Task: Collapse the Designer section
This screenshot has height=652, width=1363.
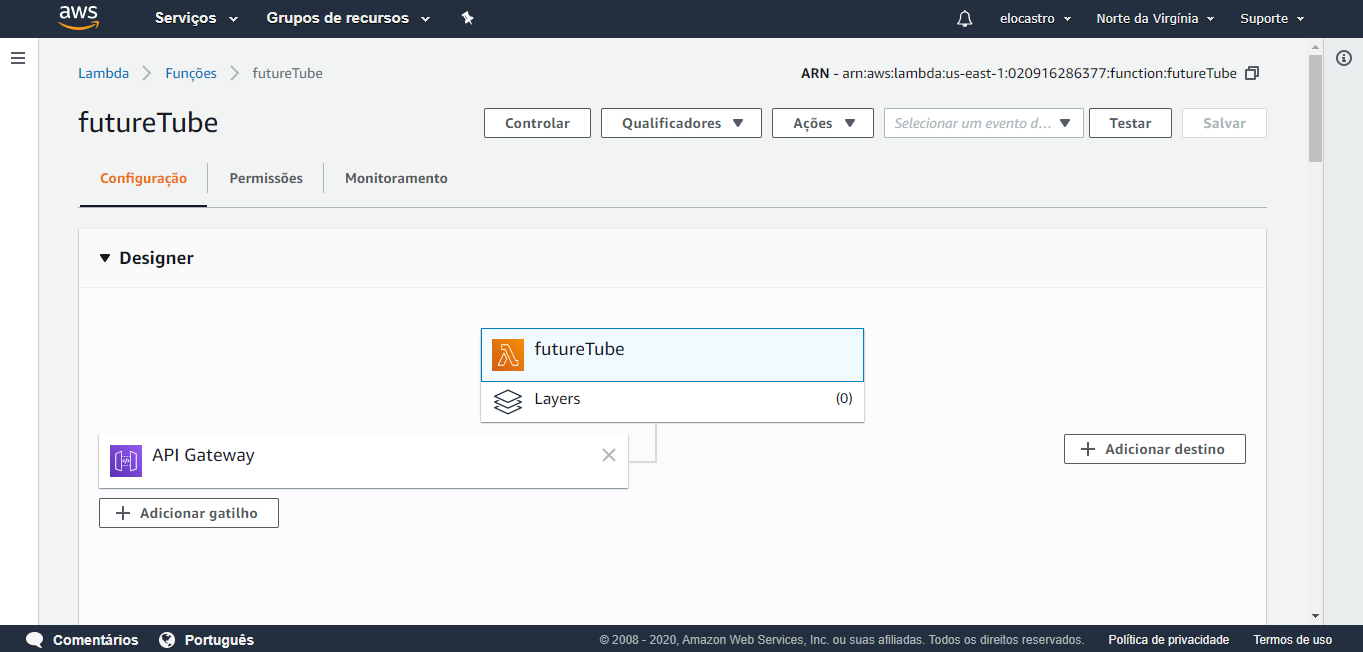Action: pos(106,258)
